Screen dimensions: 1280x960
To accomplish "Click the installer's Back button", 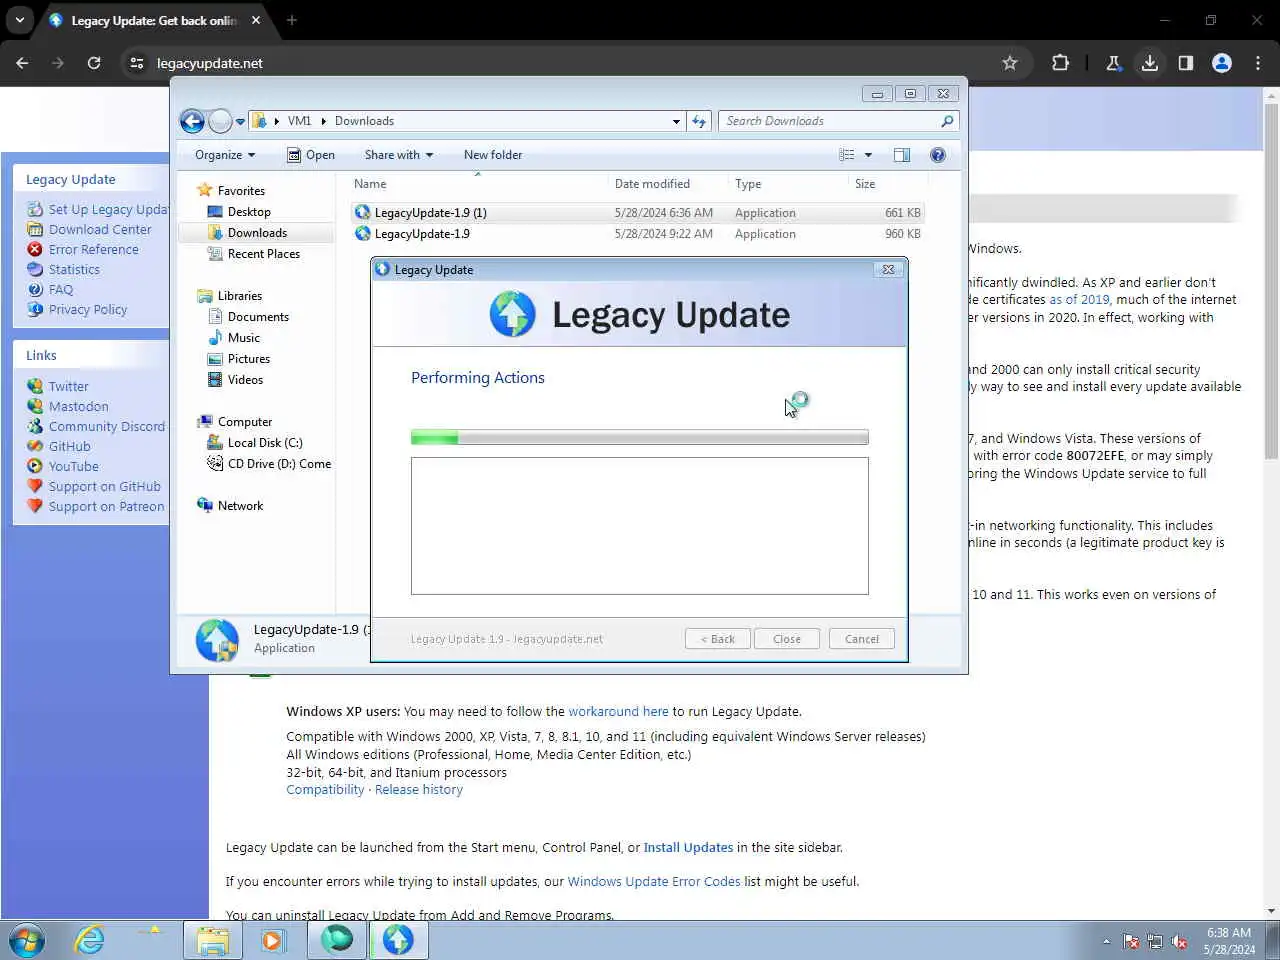I will click(718, 639).
